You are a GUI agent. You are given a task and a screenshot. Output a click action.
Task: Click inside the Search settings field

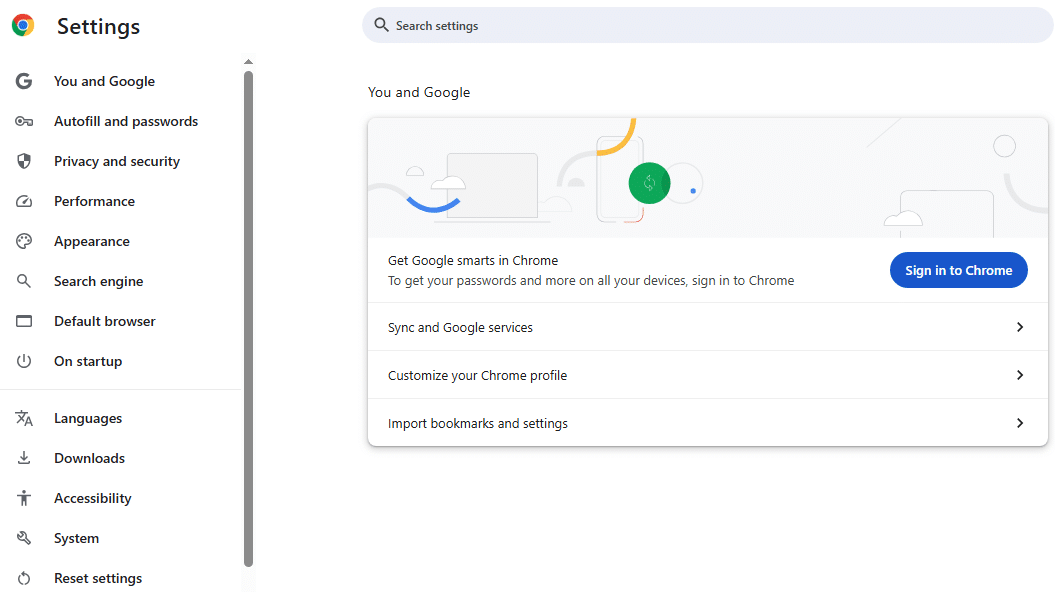pos(707,25)
